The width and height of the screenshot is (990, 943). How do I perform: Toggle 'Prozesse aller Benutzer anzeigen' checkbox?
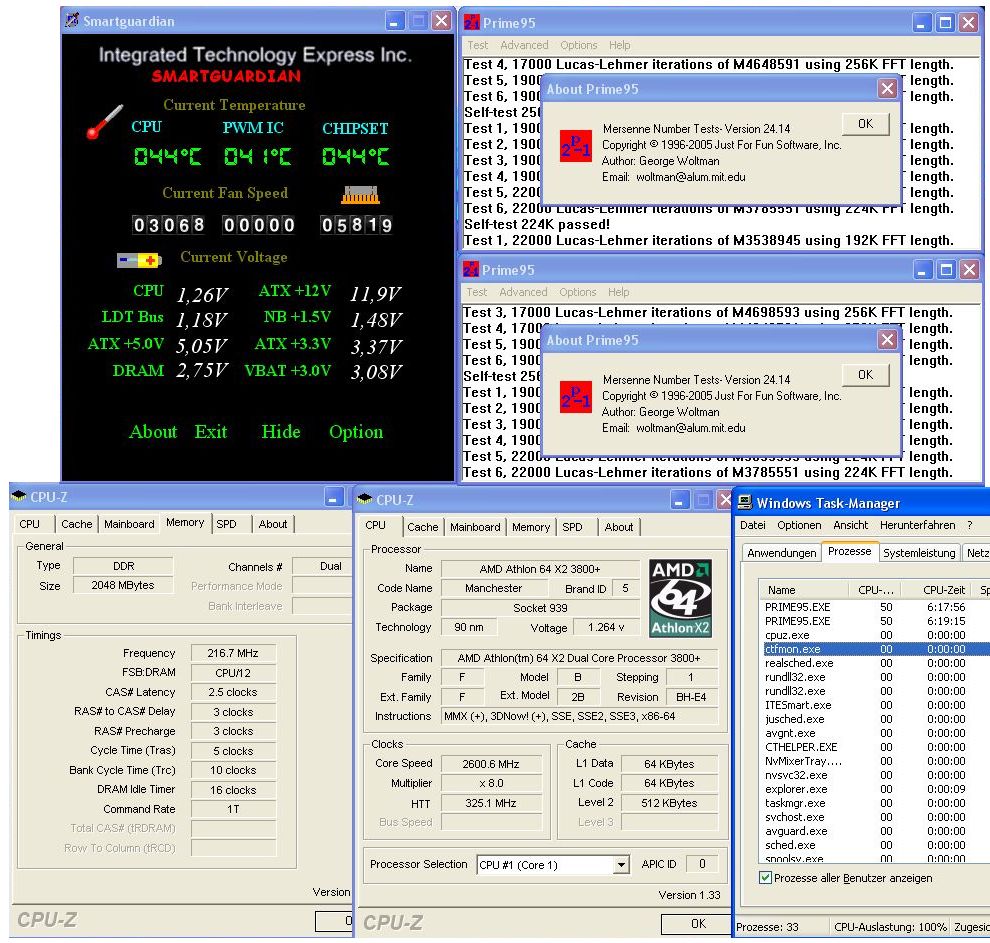click(765, 877)
